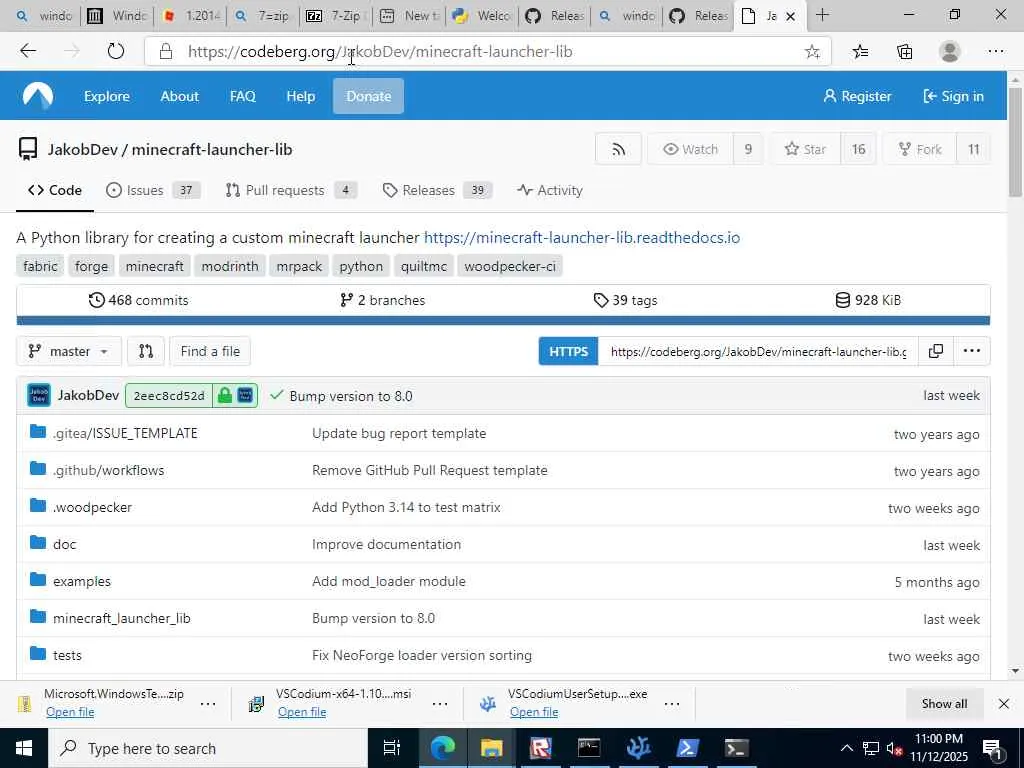Open Task View on the taskbar
The width and height of the screenshot is (1024, 768).
392,748
